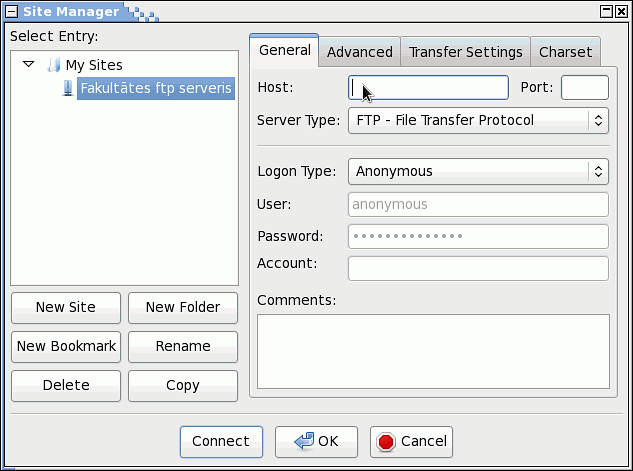
Task: Select the Fakultātes ftp serveris entry
Action: (x=156, y=88)
